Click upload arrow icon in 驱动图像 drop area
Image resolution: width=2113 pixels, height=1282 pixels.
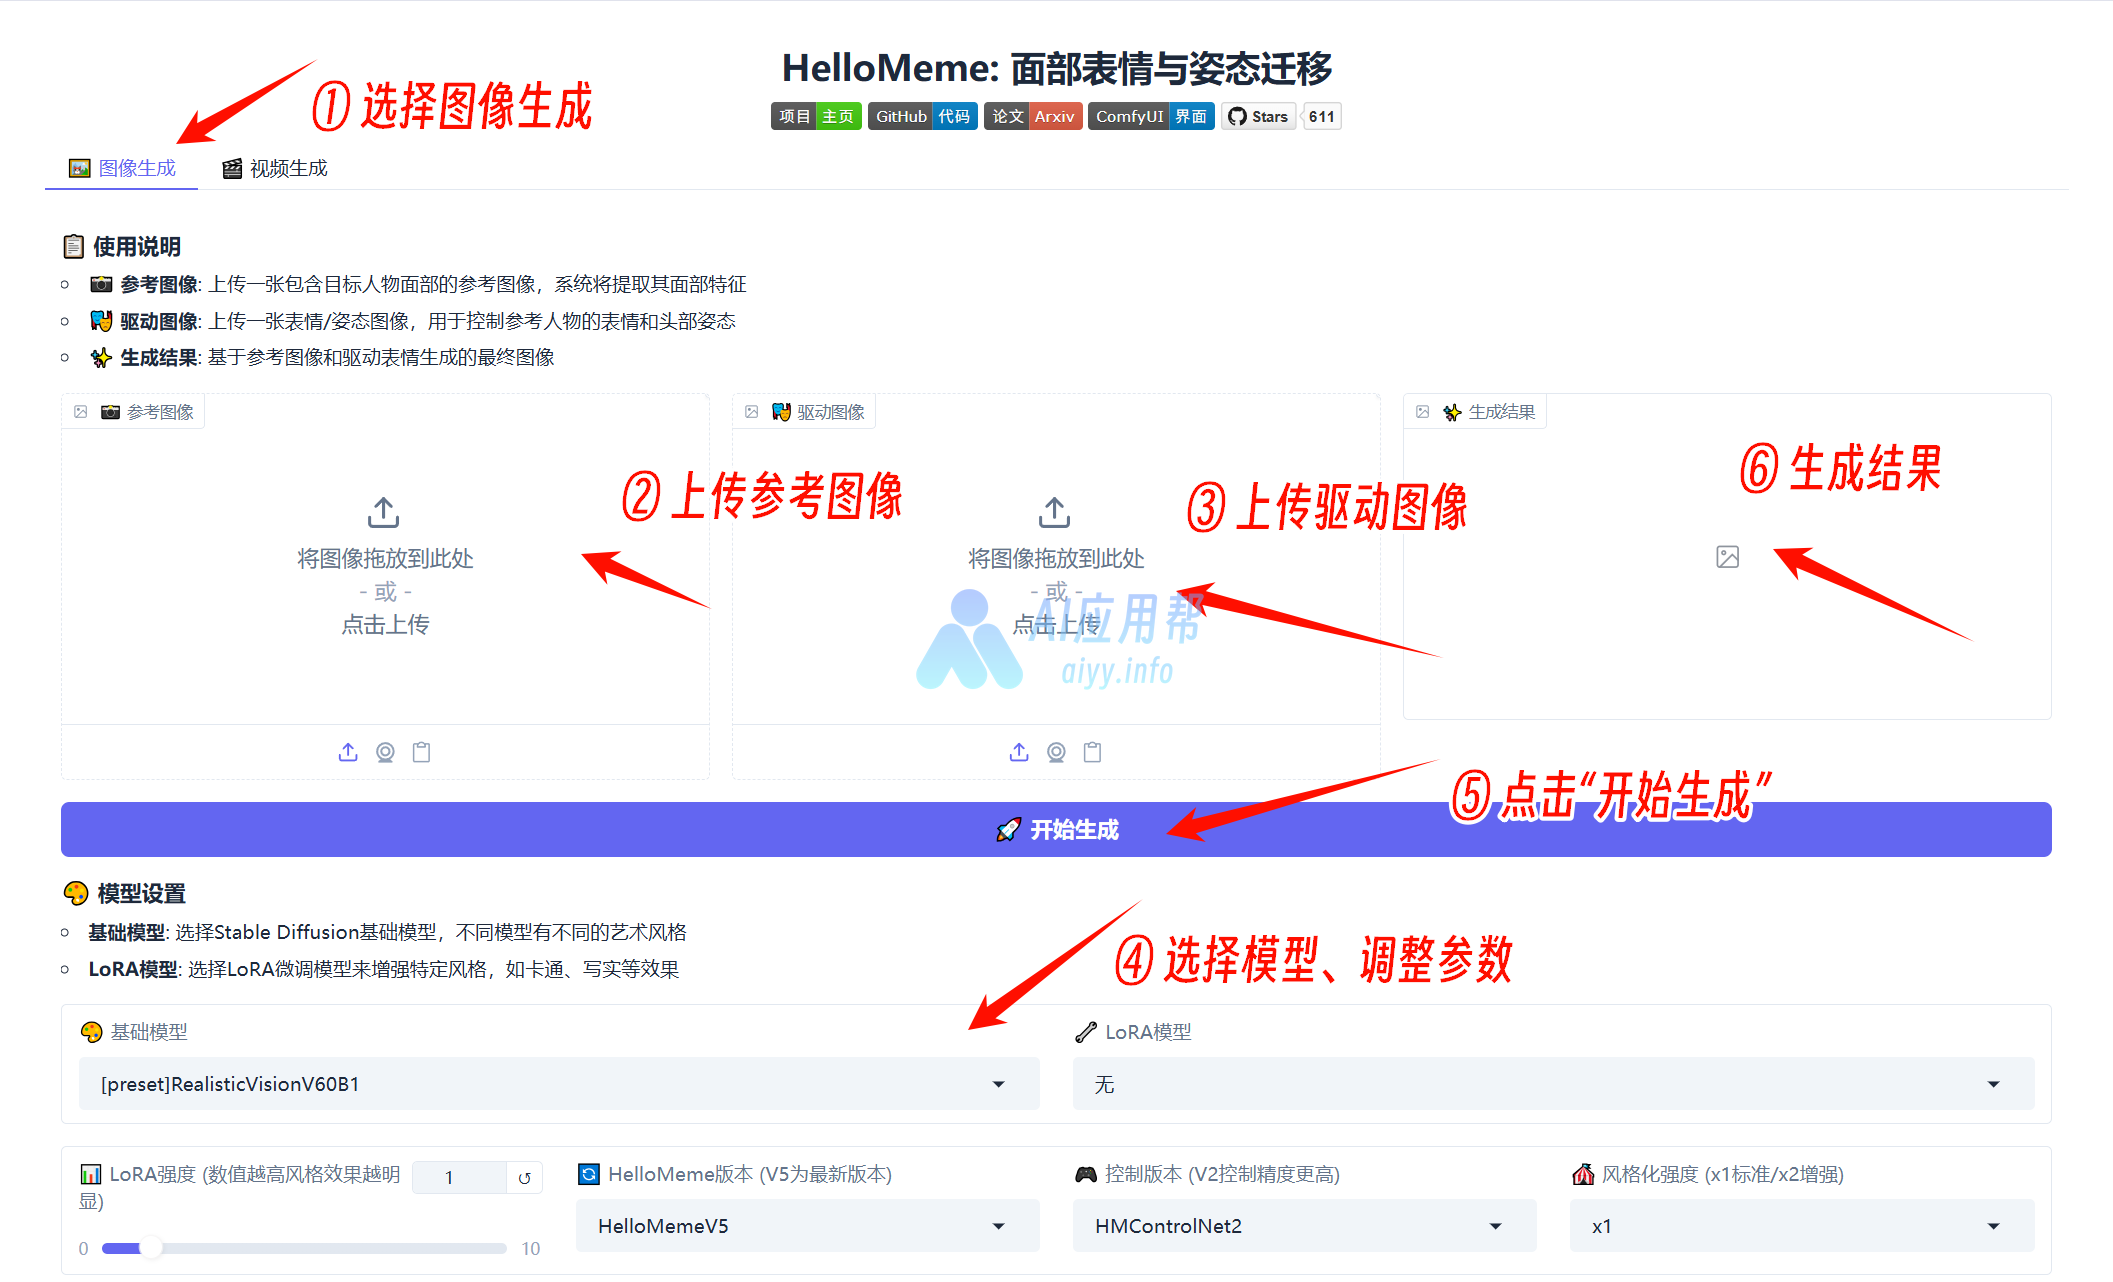(1055, 512)
